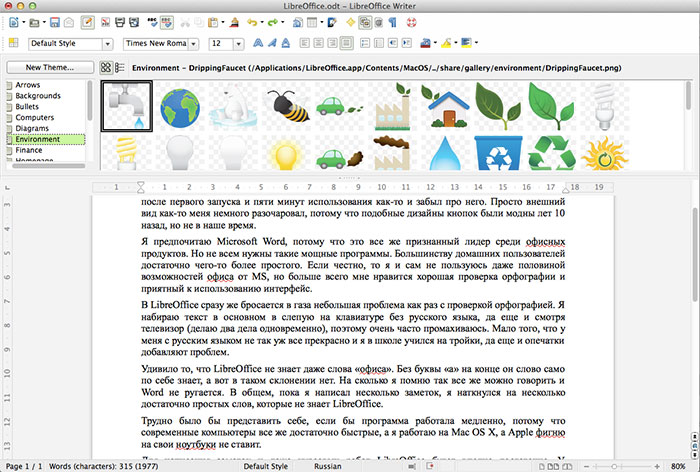Viewport: 700px width, 472px height.
Task: Open Page Preview icon
Action: pos(134,22)
